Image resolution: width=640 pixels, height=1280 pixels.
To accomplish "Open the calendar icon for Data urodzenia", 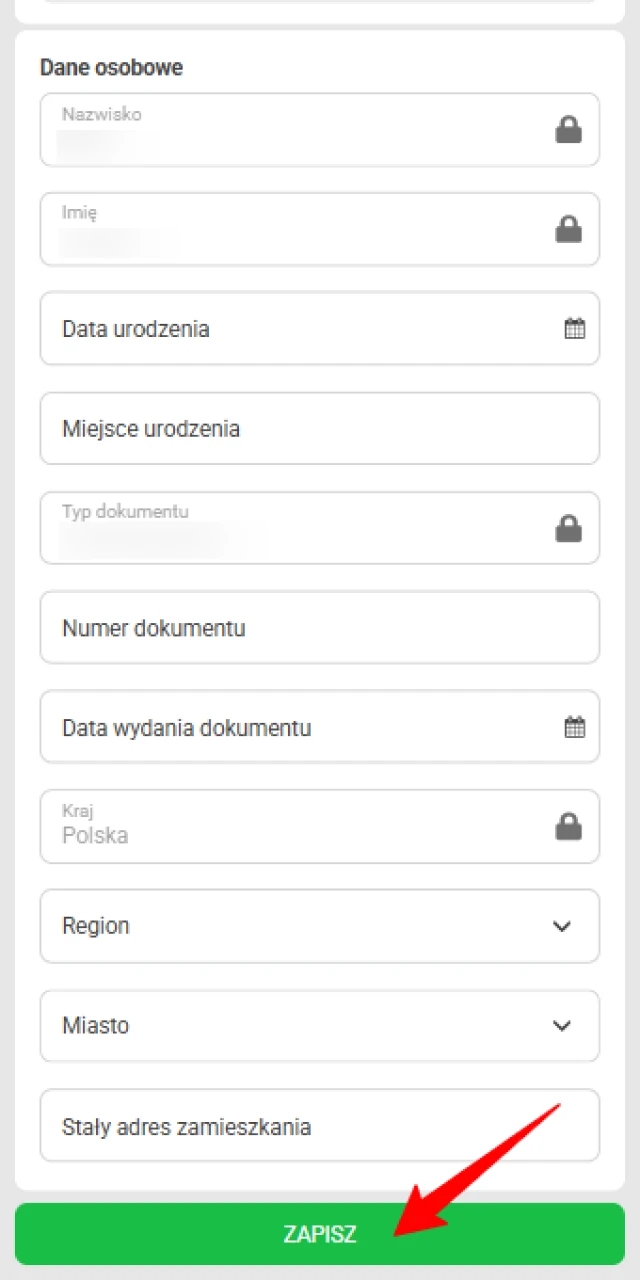I will point(574,328).
